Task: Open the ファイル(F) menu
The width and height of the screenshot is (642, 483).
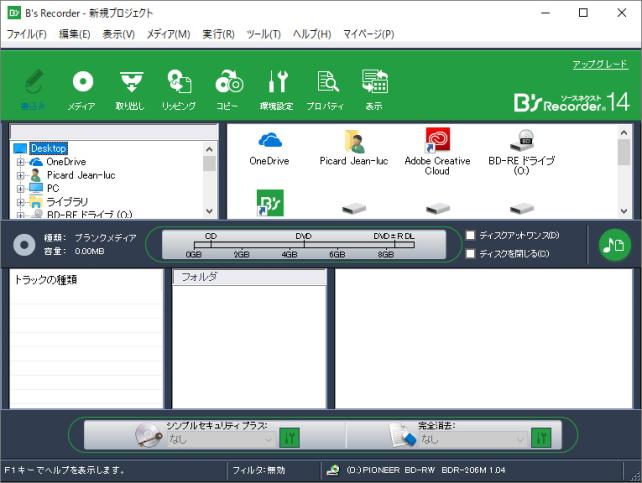Action: coord(27,34)
